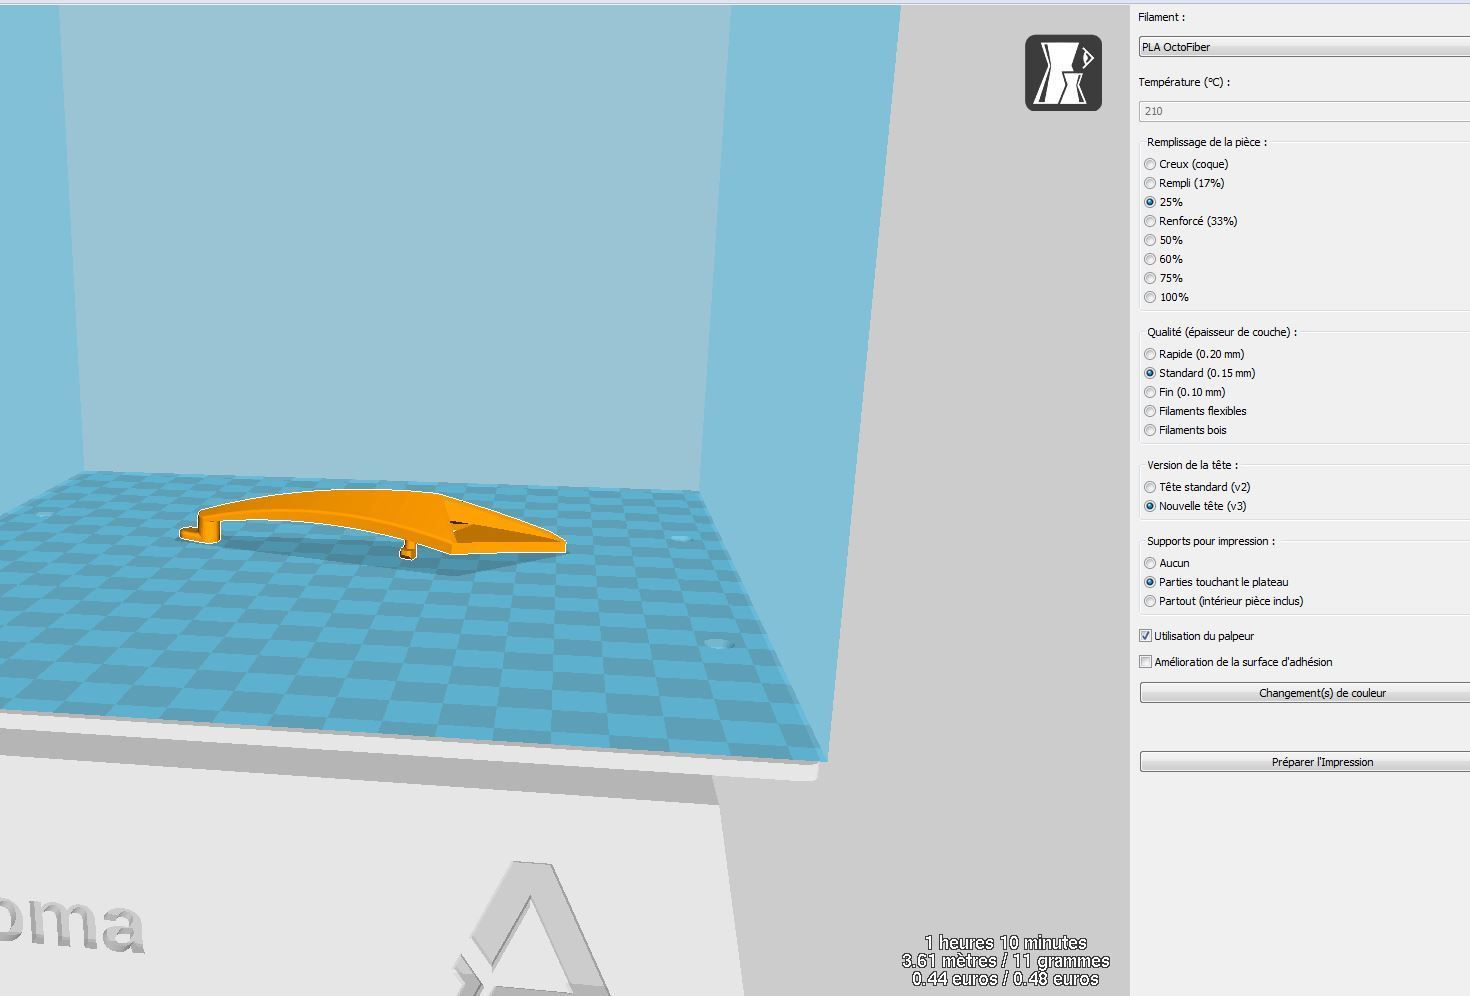Enable Amélioration de la surface d'adhésion
The width and height of the screenshot is (1470, 996).
[1144, 662]
